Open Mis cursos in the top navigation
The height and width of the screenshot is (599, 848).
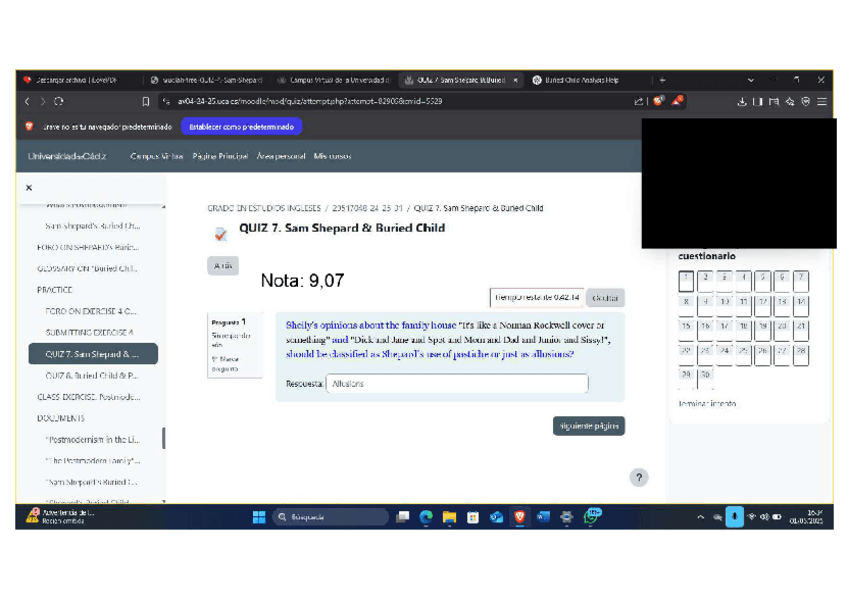pyautogui.click(x=332, y=156)
